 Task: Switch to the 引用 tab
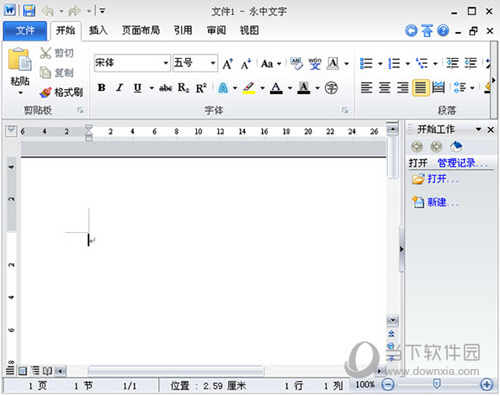coord(183,31)
